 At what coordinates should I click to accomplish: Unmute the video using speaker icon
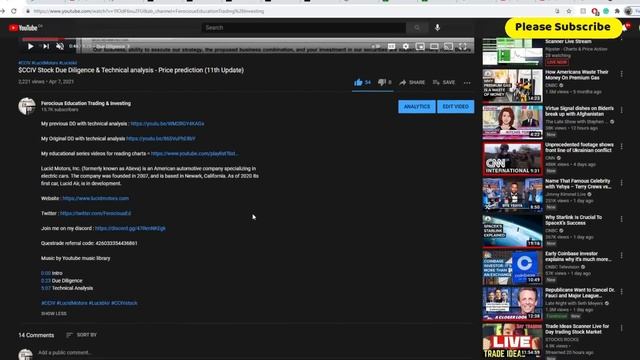[x=60, y=47]
